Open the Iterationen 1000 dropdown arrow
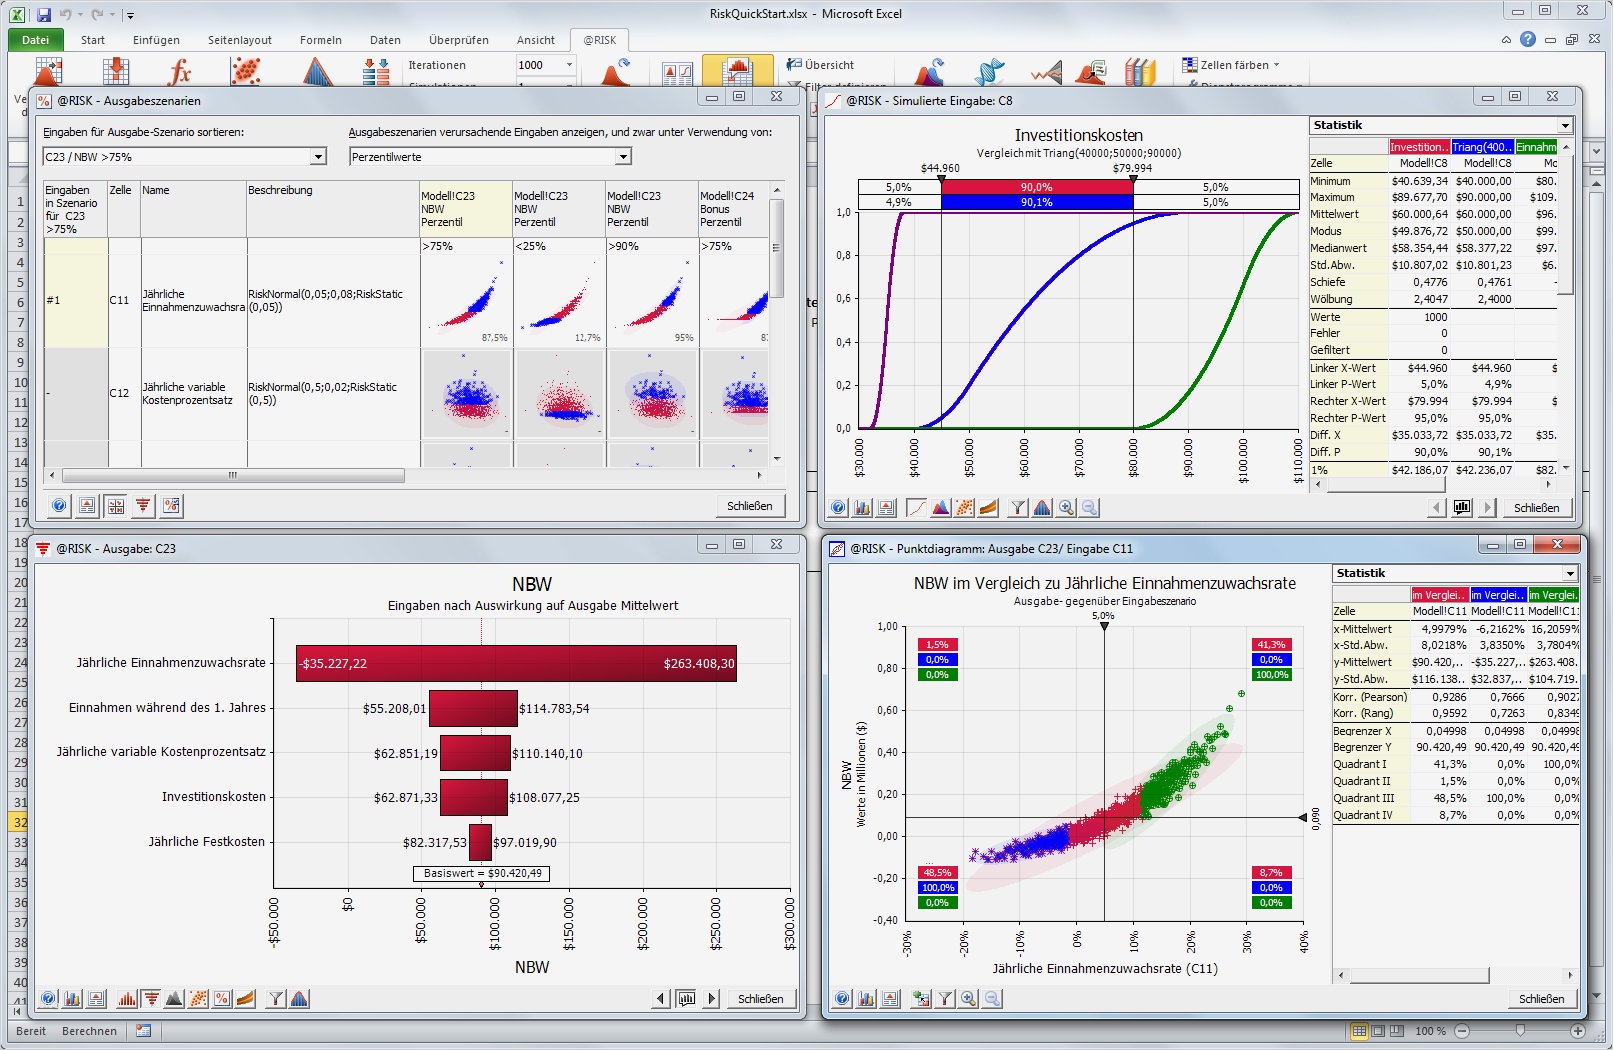This screenshot has width=1613, height=1050. 570,65
